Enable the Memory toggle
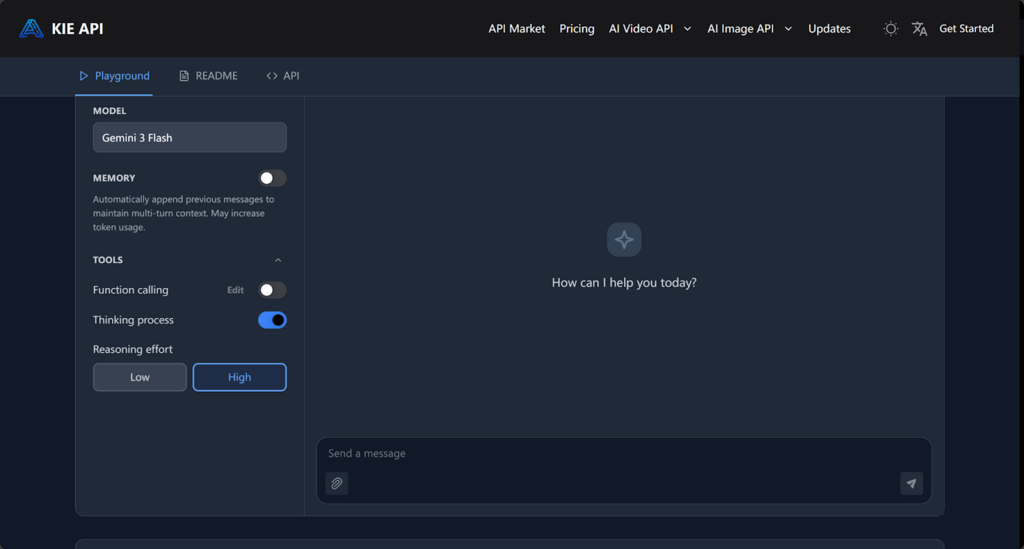This screenshot has width=1024, height=549. coord(272,178)
